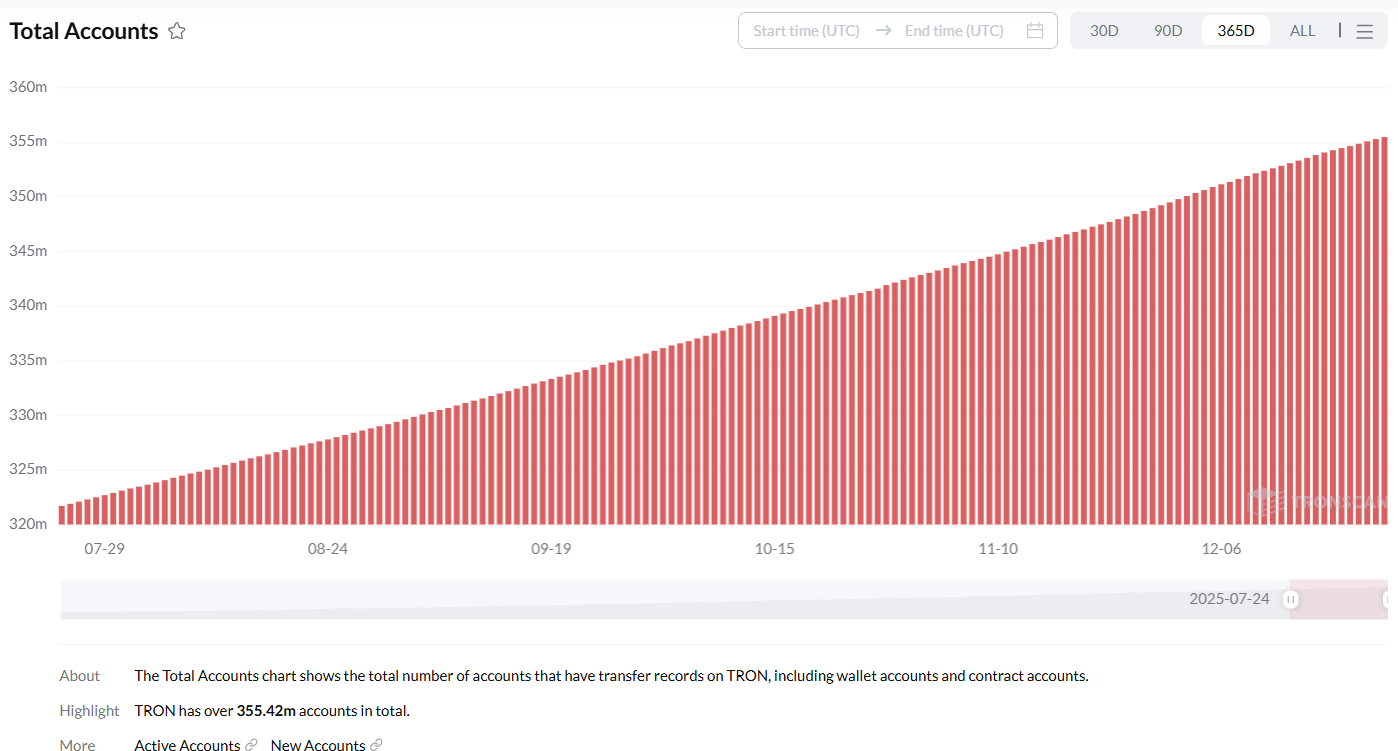Click the left handle of the range slider

pyautogui.click(x=1291, y=600)
